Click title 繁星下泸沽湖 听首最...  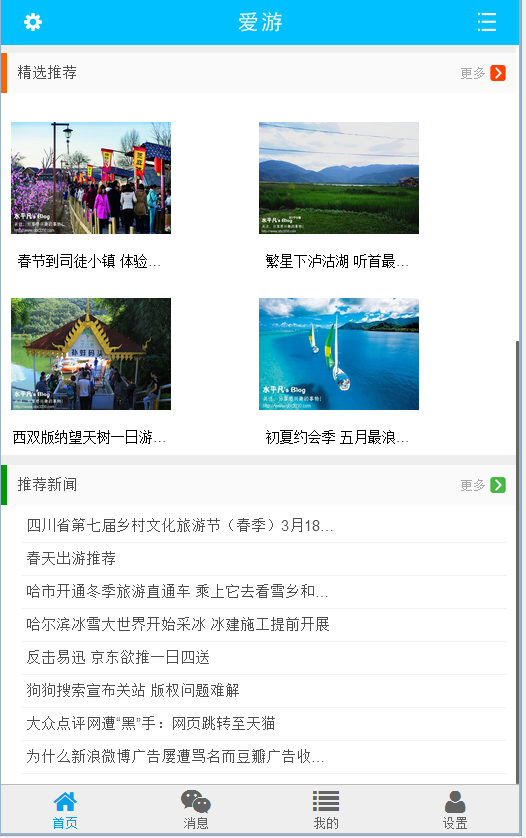pyautogui.click(x=337, y=261)
